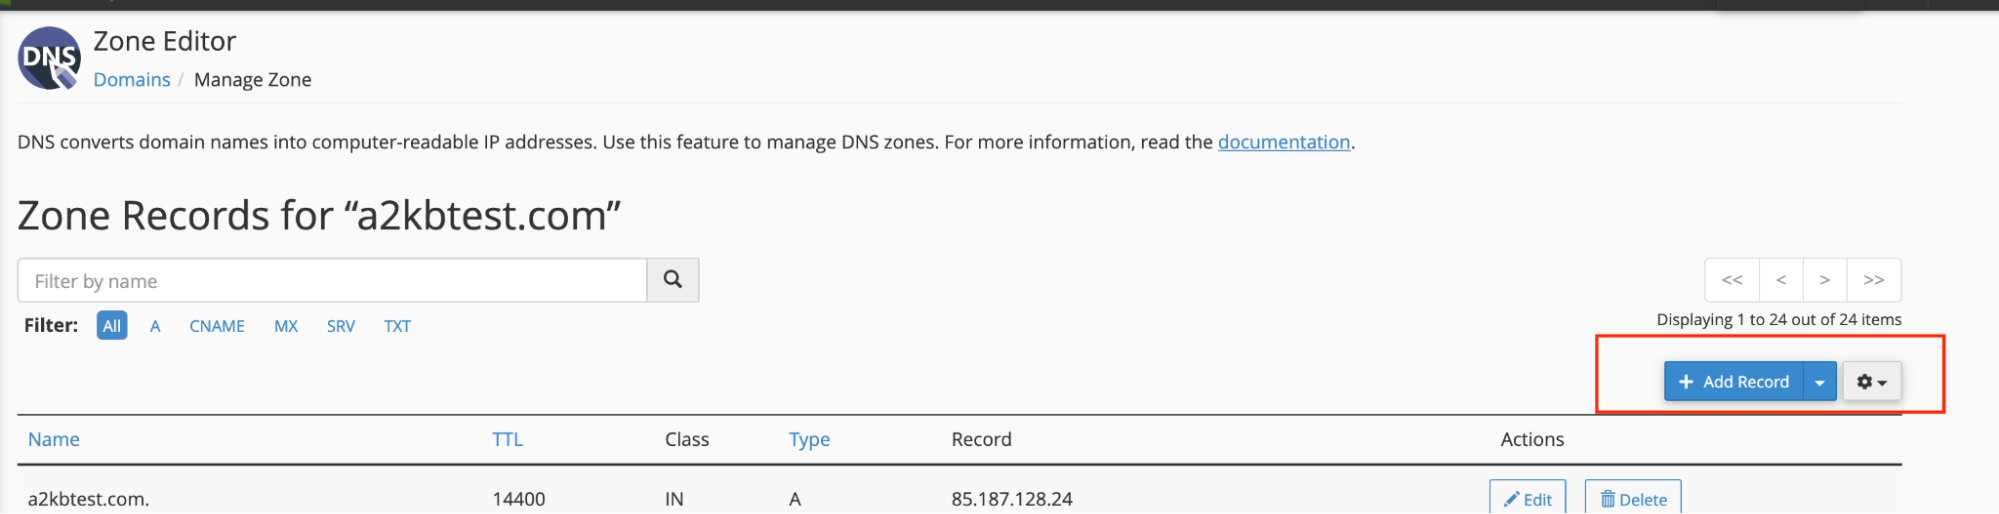This screenshot has height=514, width=1999.
Task: Click the Add Record button
Action: pyautogui.click(x=1734, y=382)
